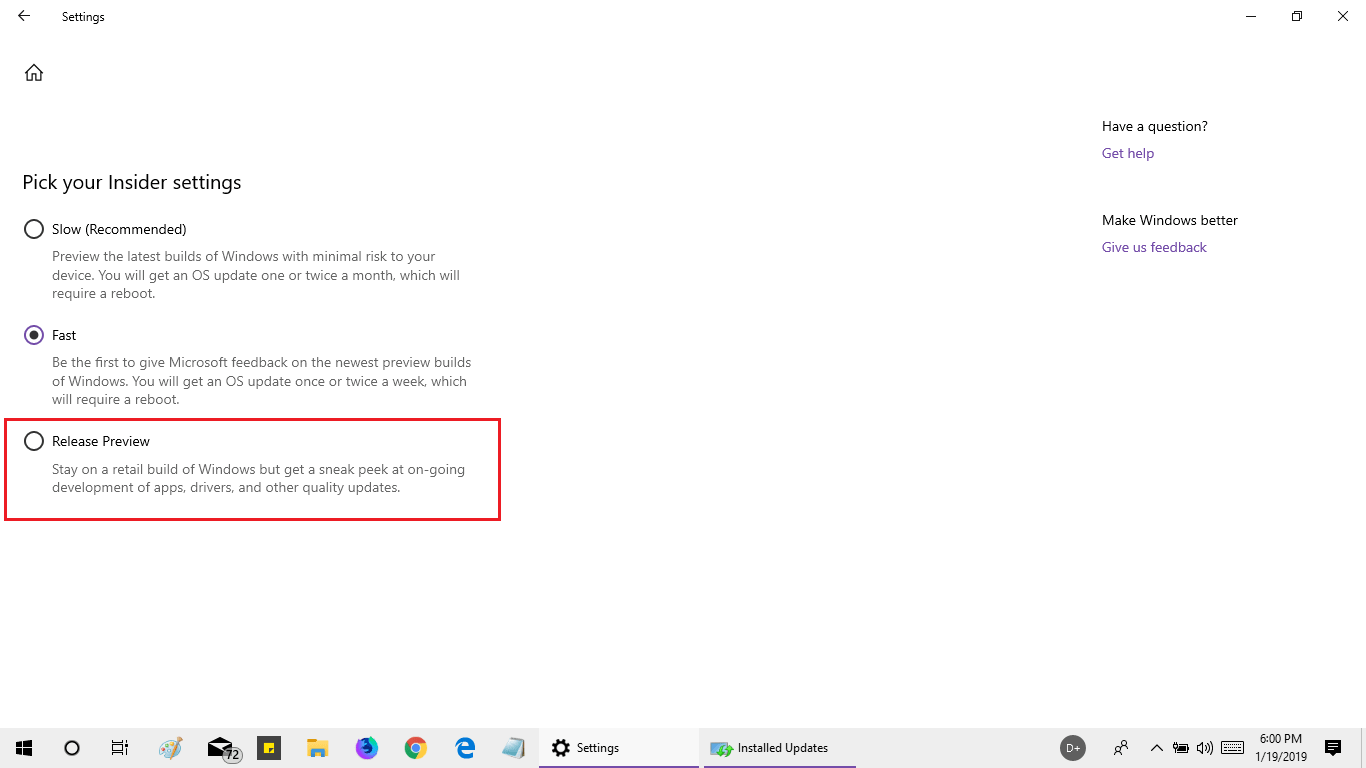Open the clock showing 6:00 PM
This screenshot has height=768, width=1366.
(x=1281, y=747)
